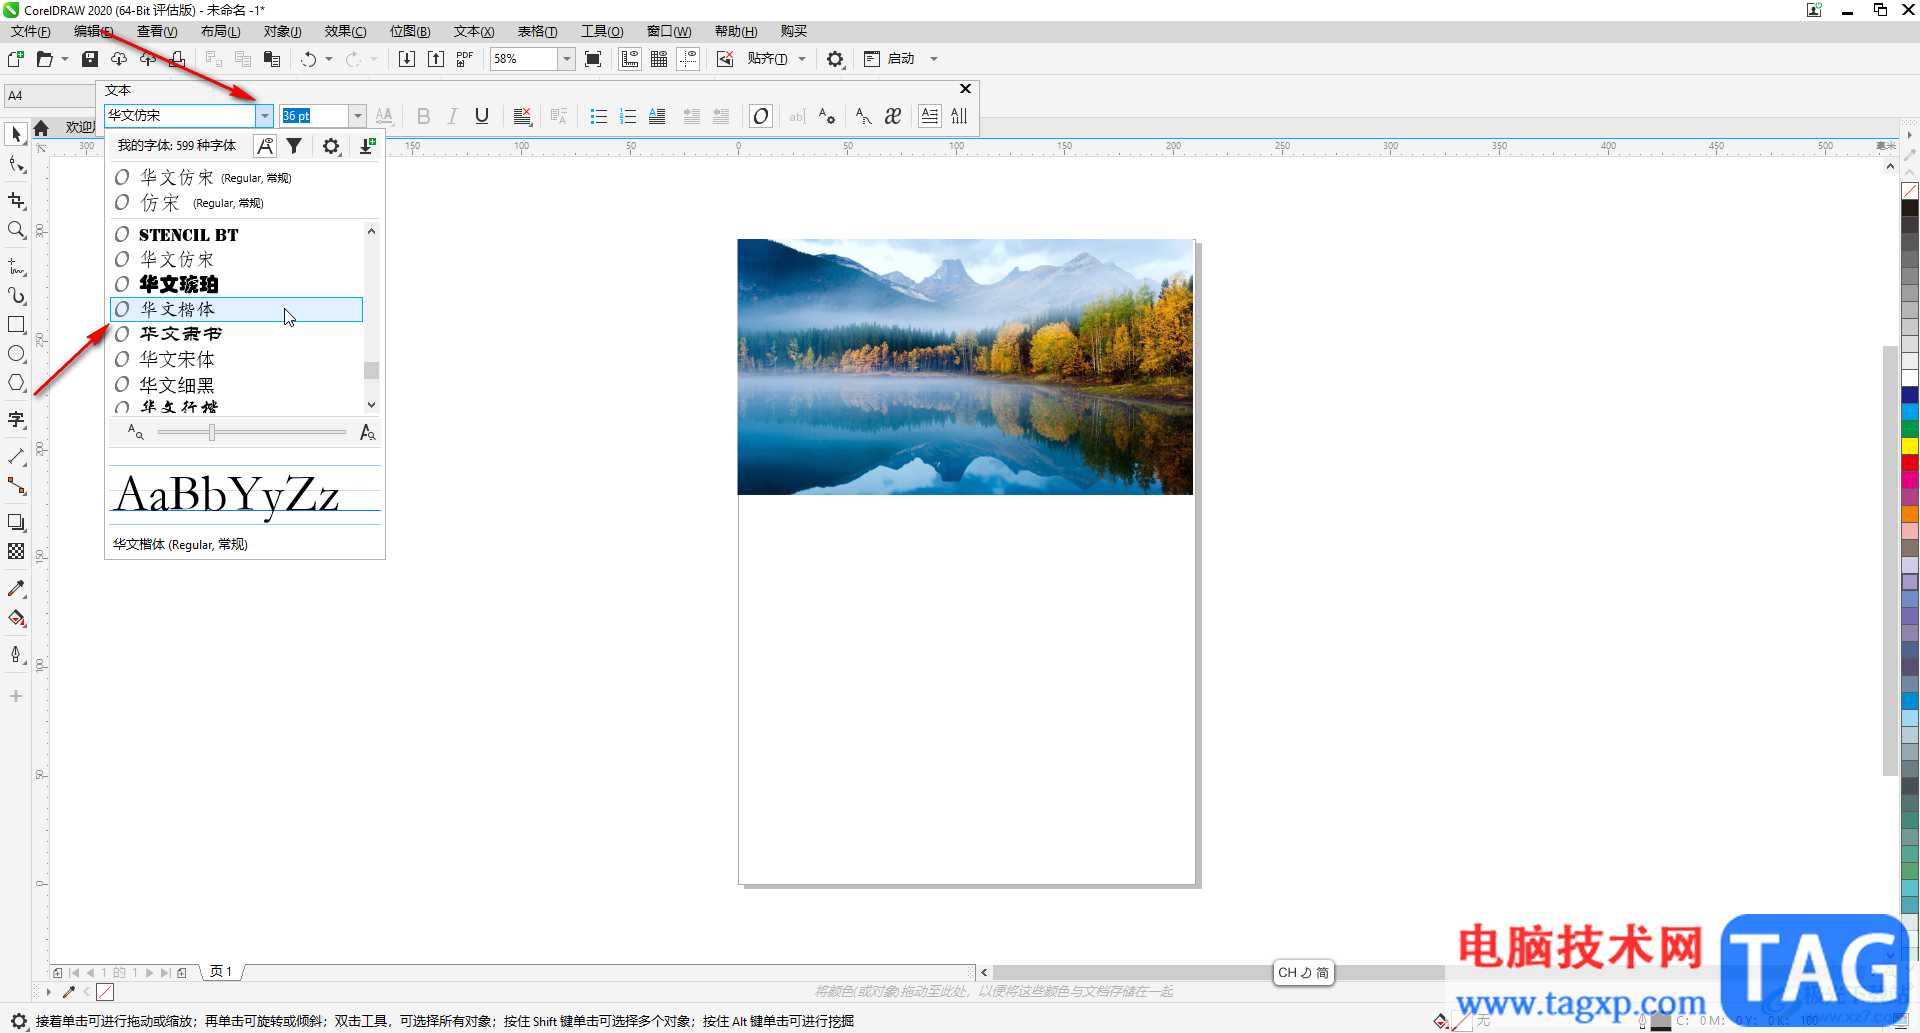
Task: Click the font filter funnel icon
Action: [294, 146]
